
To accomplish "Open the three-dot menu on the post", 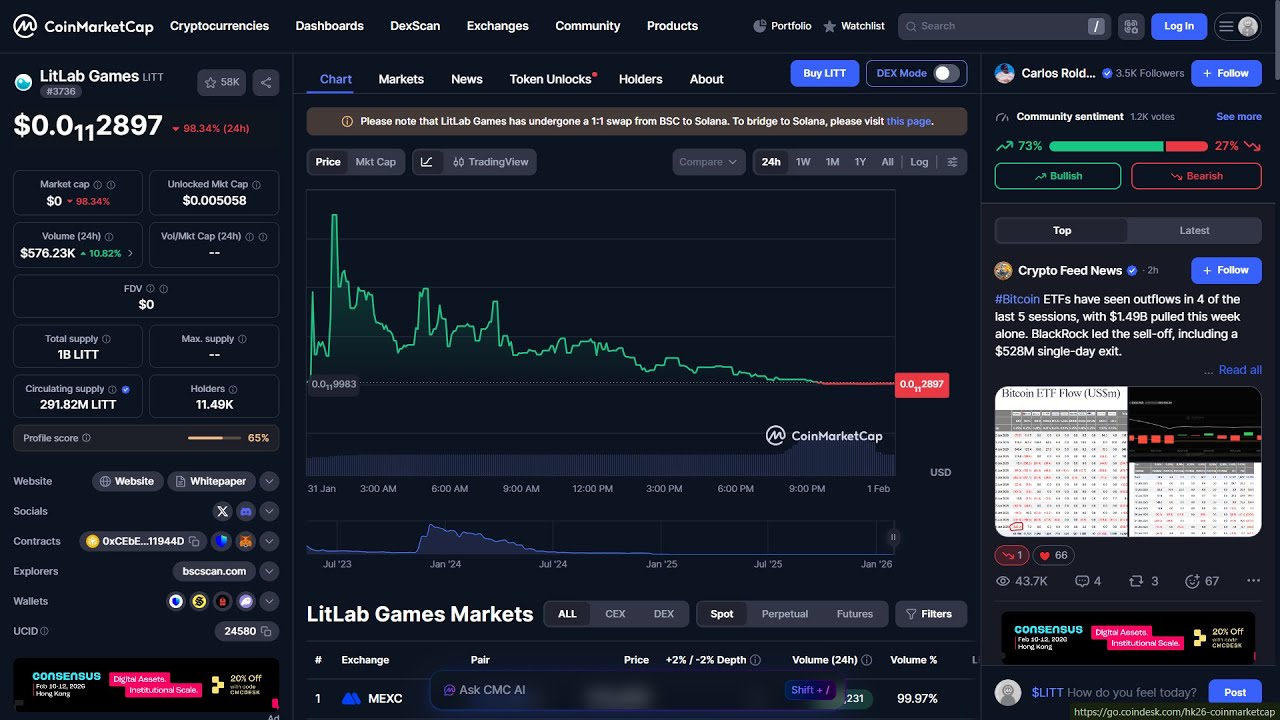I will coord(1253,581).
